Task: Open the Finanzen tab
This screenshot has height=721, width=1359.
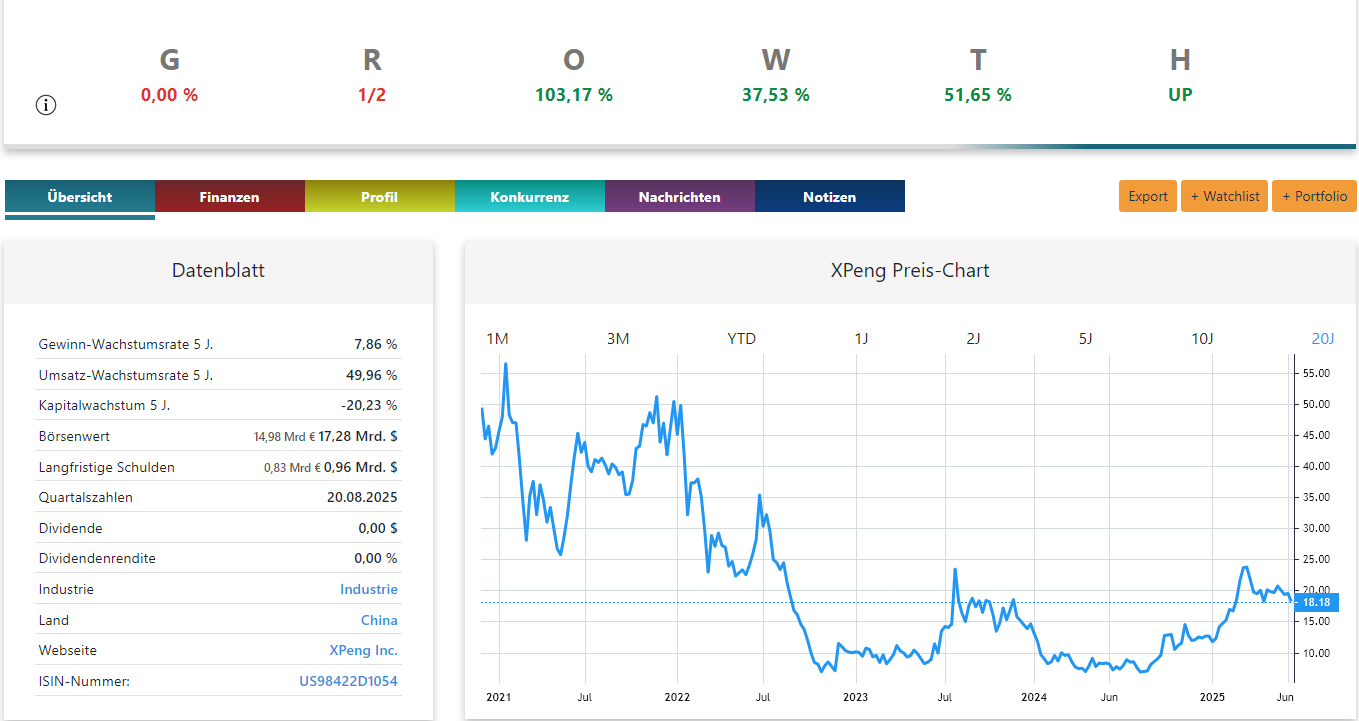Action: click(229, 197)
